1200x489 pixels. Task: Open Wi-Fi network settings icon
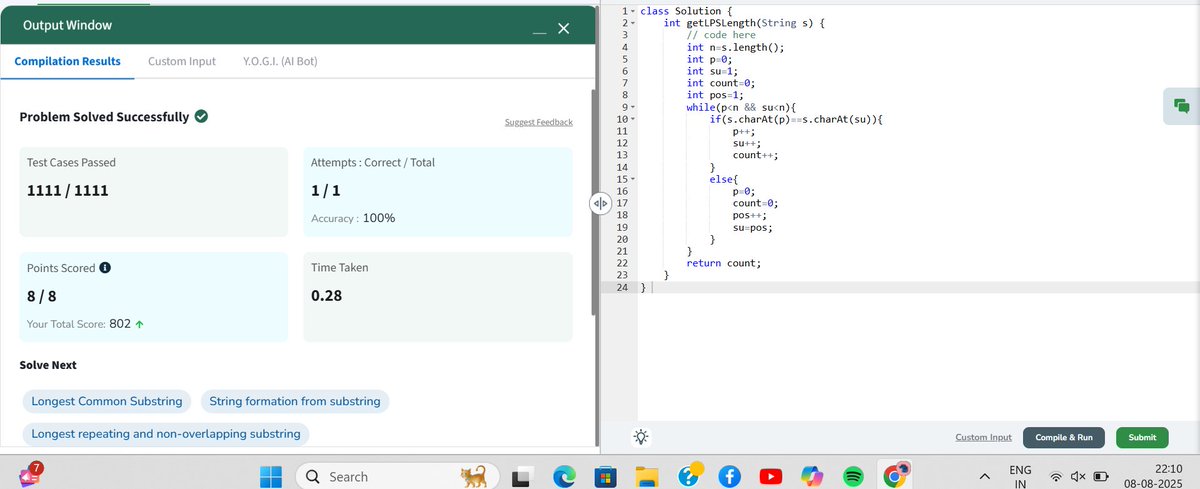coord(1055,476)
